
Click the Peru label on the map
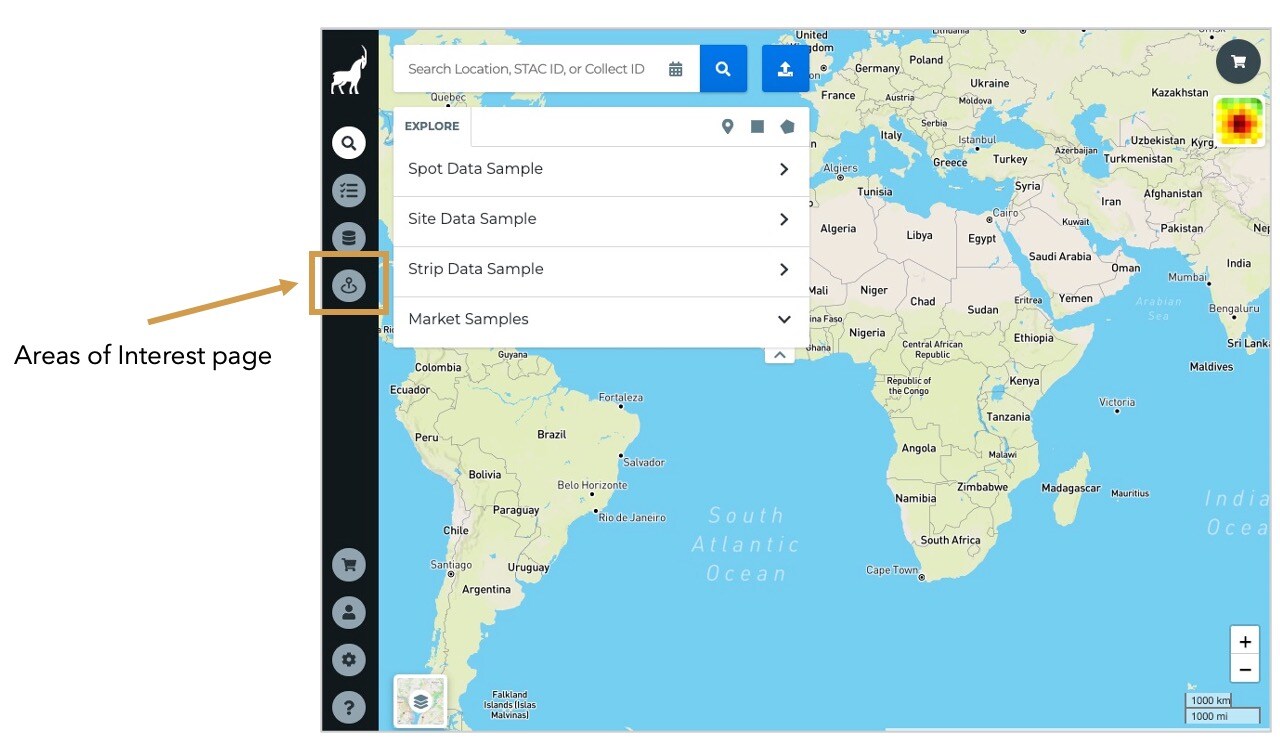427,437
